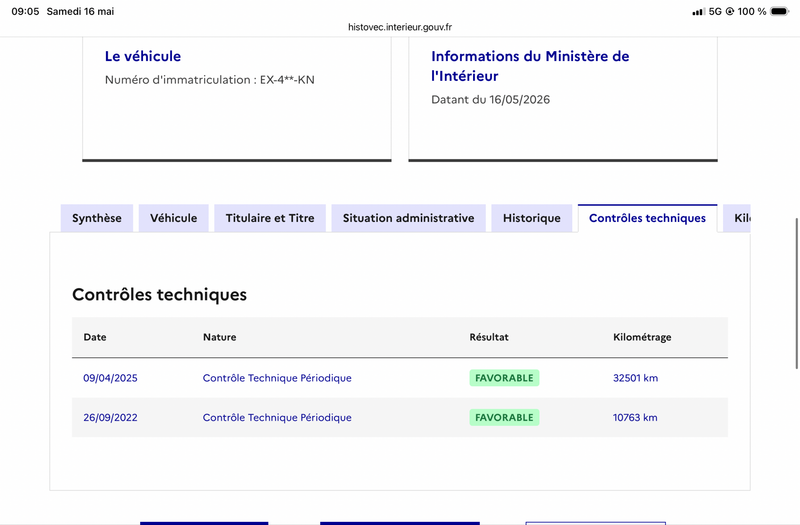800x525 pixels.
Task: Tap the orientation lock icon in status bar
Action: point(730,11)
